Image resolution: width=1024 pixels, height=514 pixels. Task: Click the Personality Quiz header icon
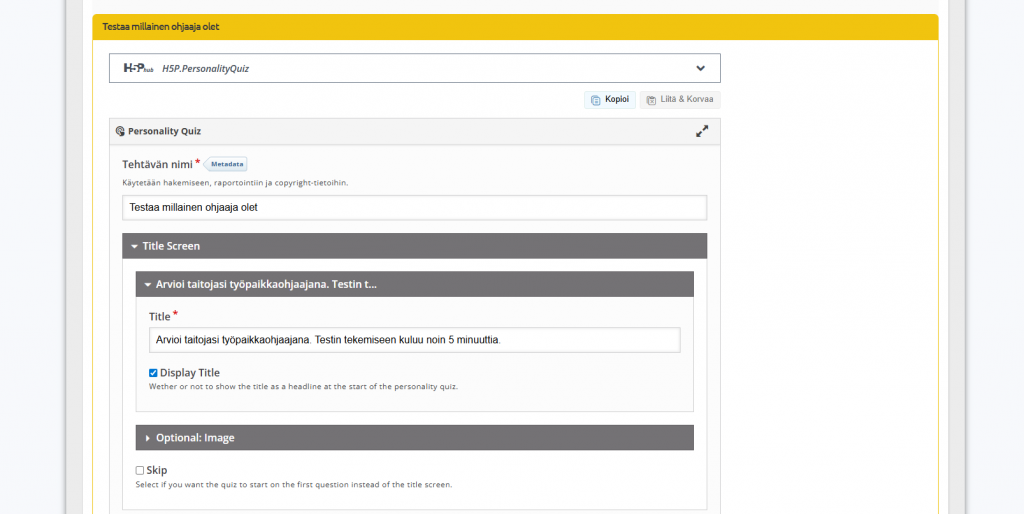(120, 131)
